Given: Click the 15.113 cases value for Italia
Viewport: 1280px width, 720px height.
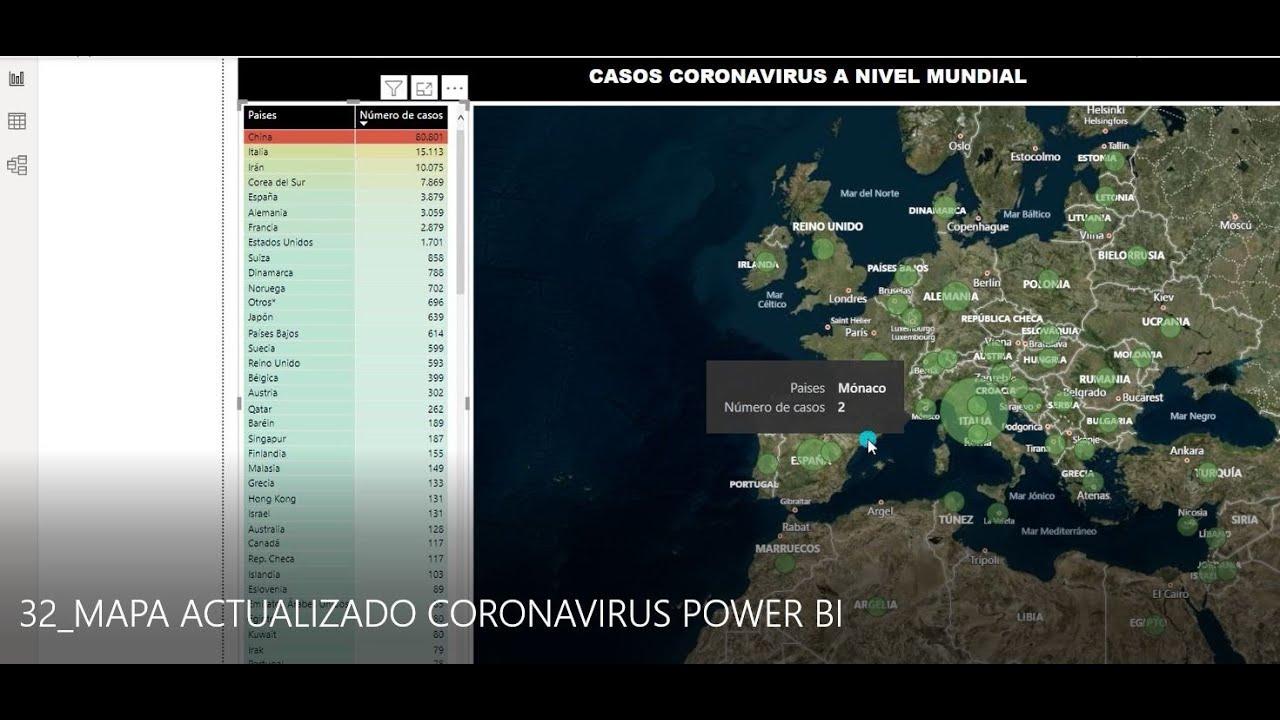Looking at the screenshot, I should (430, 152).
